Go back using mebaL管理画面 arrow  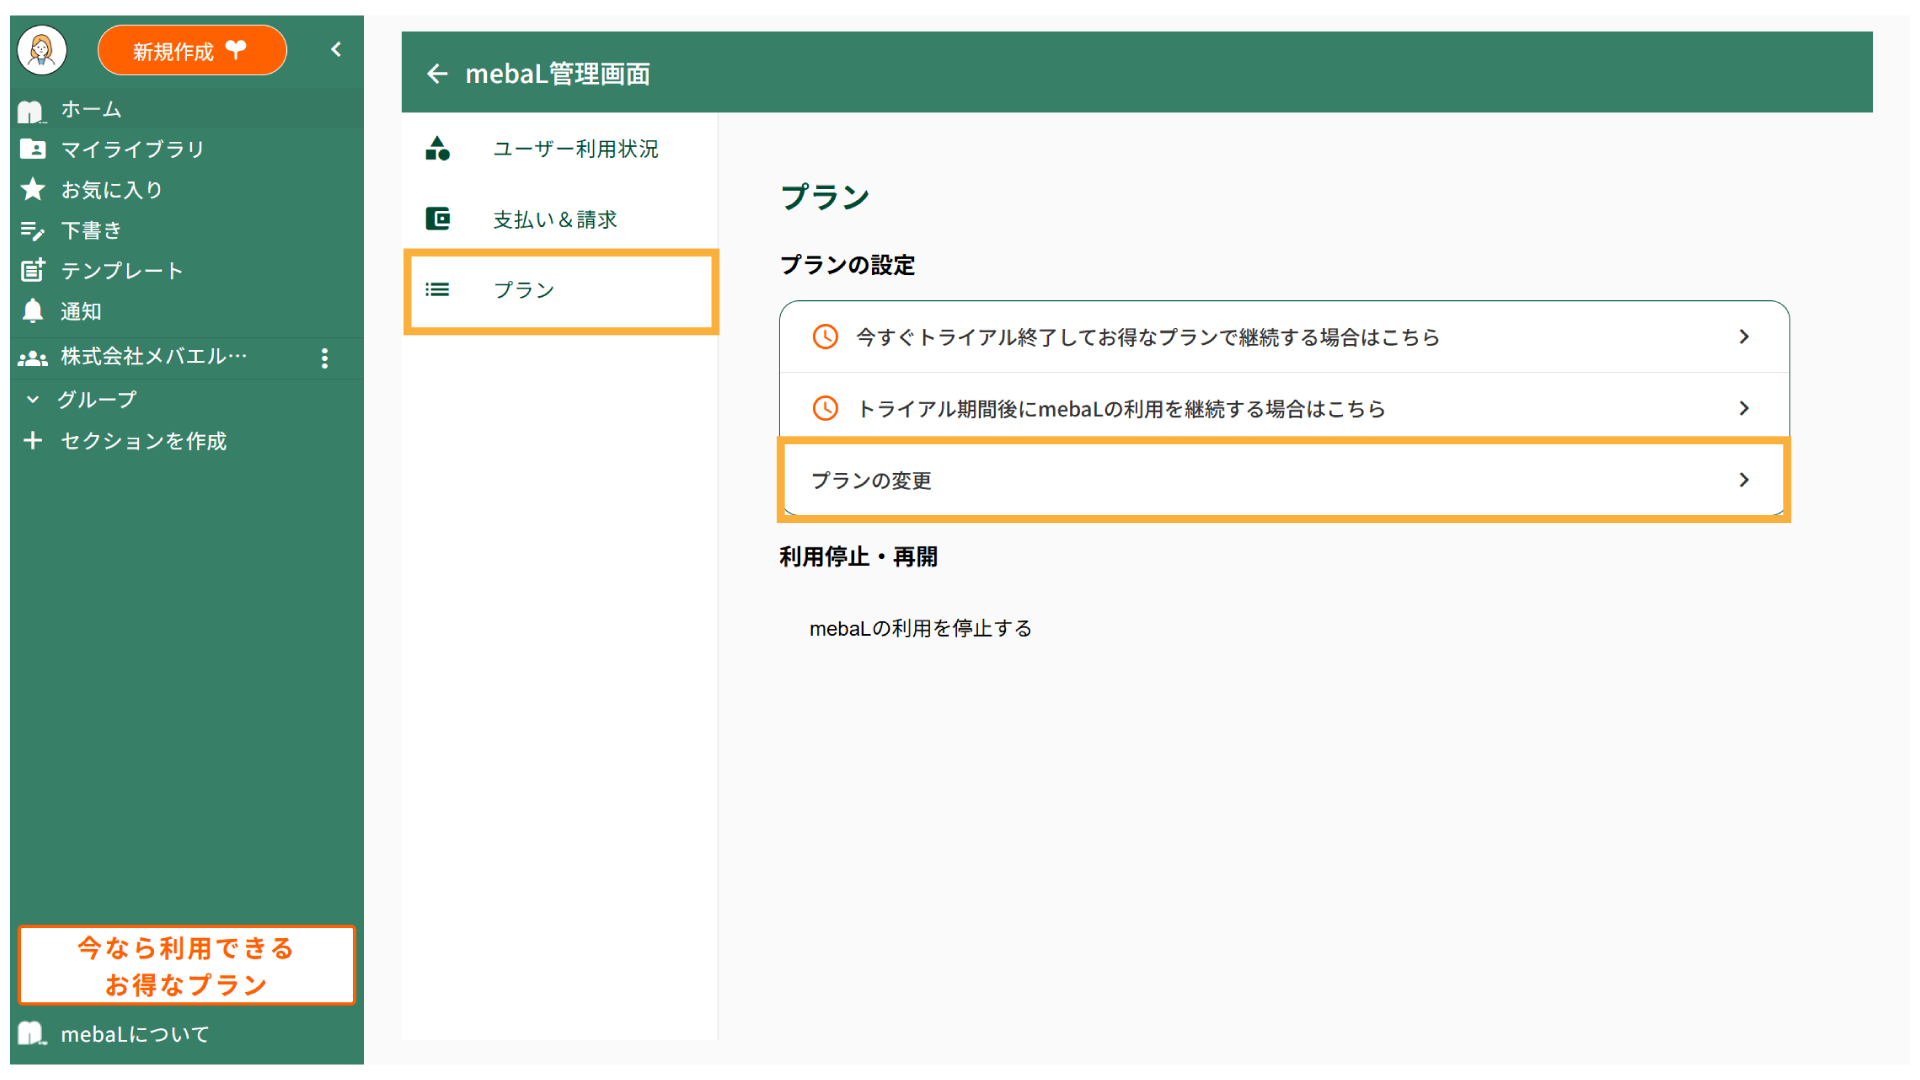437,74
